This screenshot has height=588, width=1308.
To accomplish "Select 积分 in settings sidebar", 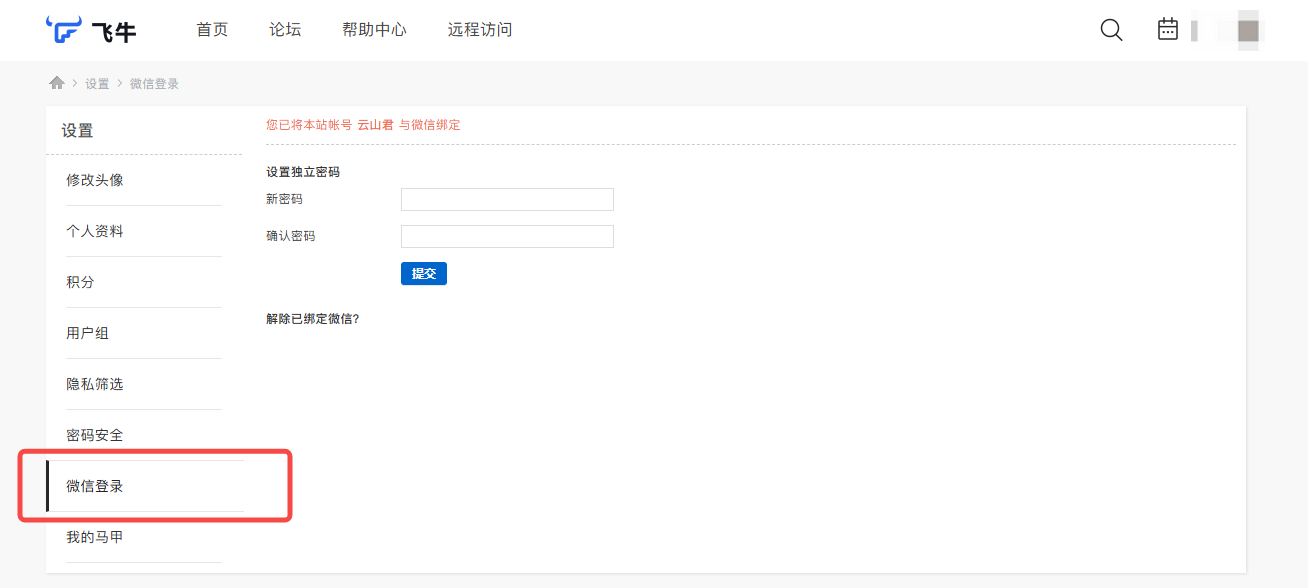I will [x=80, y=282].
